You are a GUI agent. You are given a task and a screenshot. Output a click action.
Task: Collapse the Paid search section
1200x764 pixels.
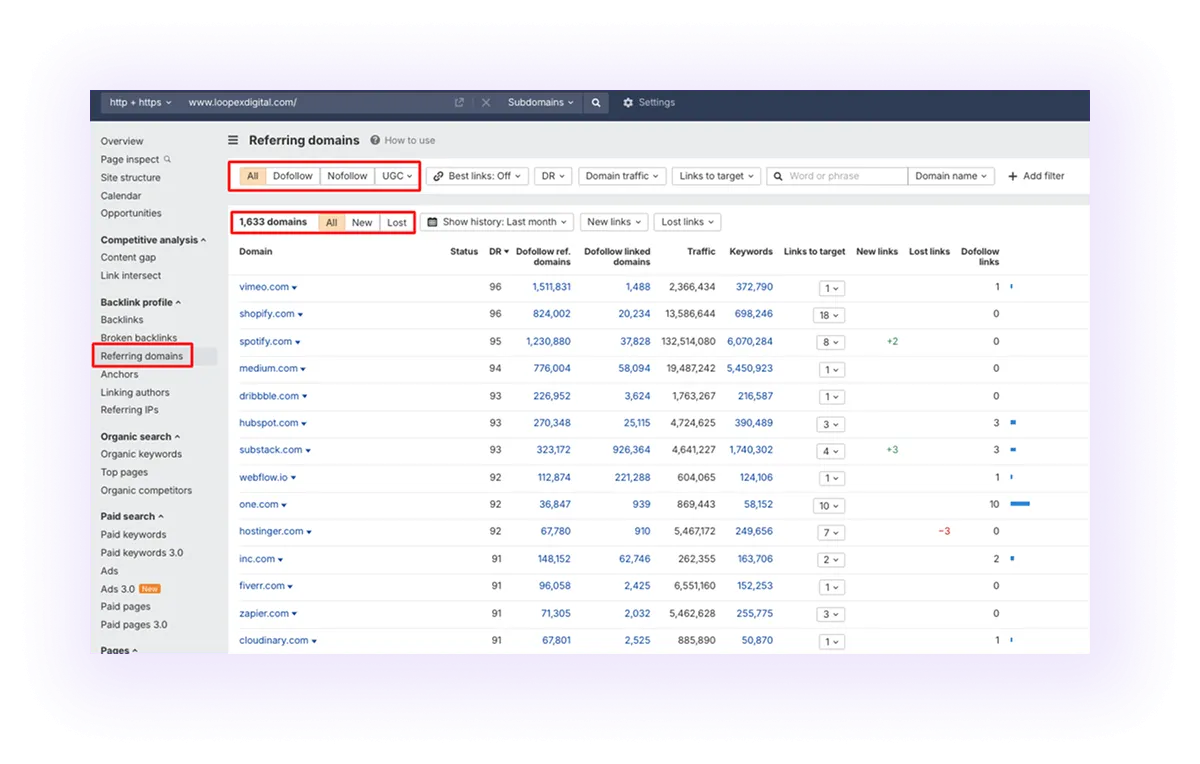[x=131, y=517]
